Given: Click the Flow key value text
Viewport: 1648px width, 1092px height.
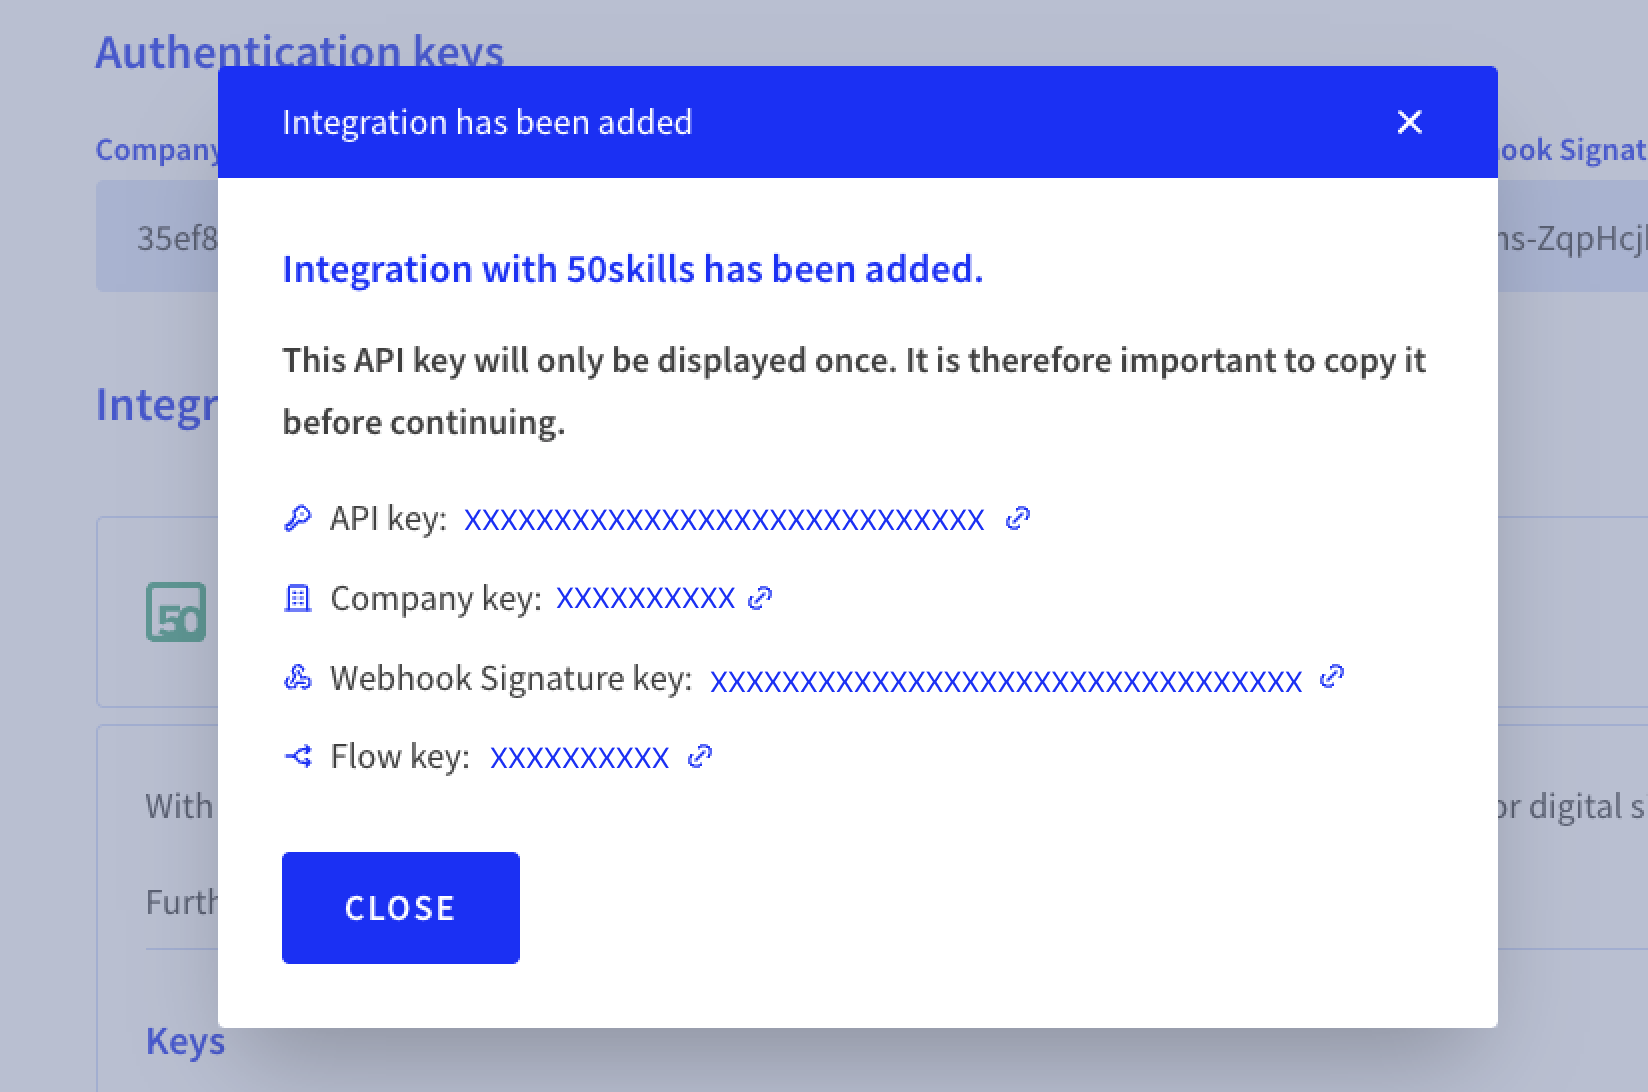Looking at the screenshot, I should (579, 757).
